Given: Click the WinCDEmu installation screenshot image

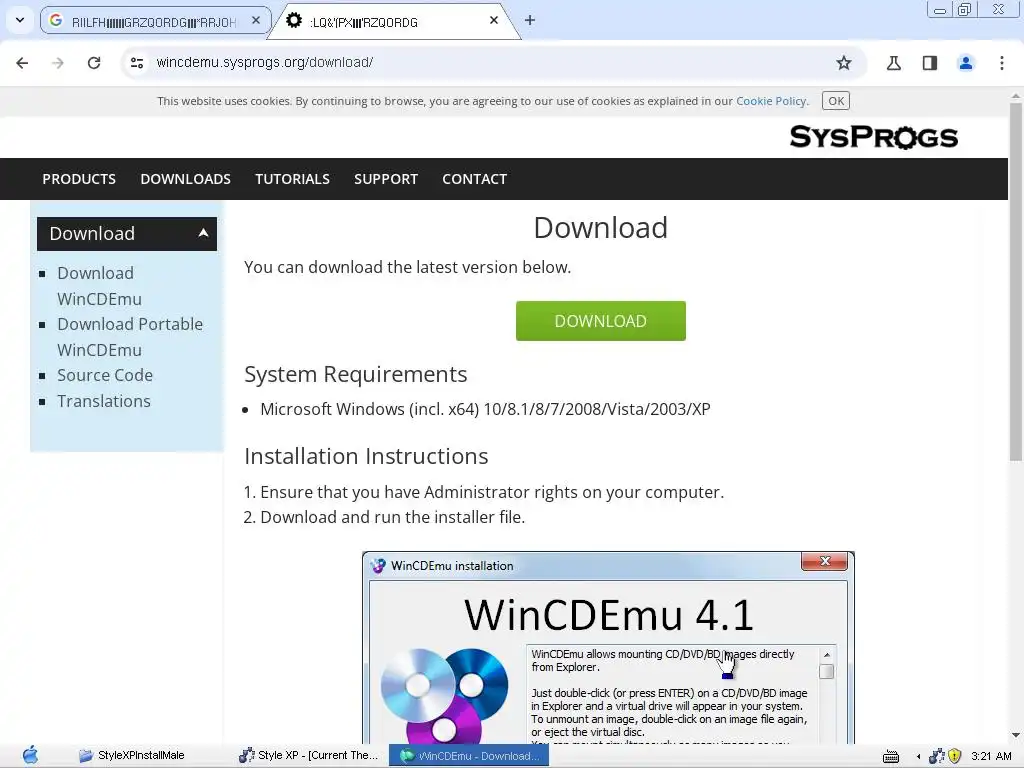Looking at the screenshot, I should click(x=608, y=647).
